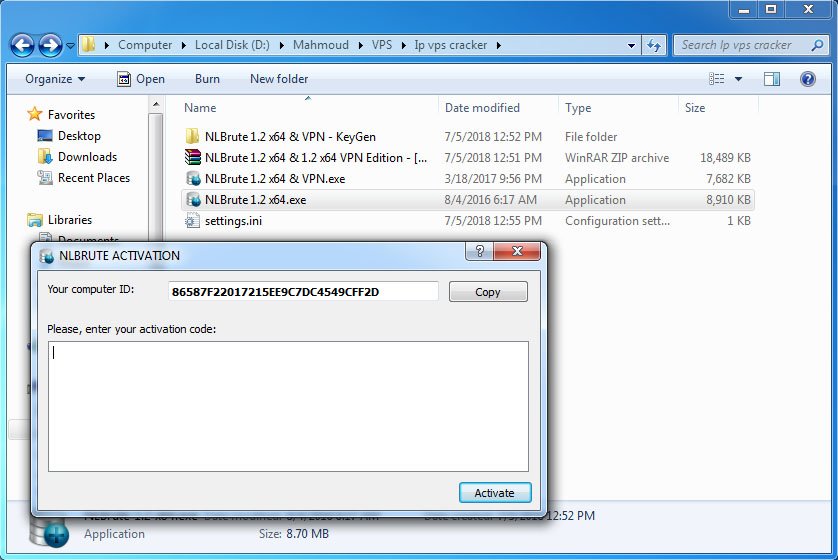This screenshot has height=560, width=838.
Task: Toggle the preview pane icon
Action: pyautogui.click(x=772, y=79)
